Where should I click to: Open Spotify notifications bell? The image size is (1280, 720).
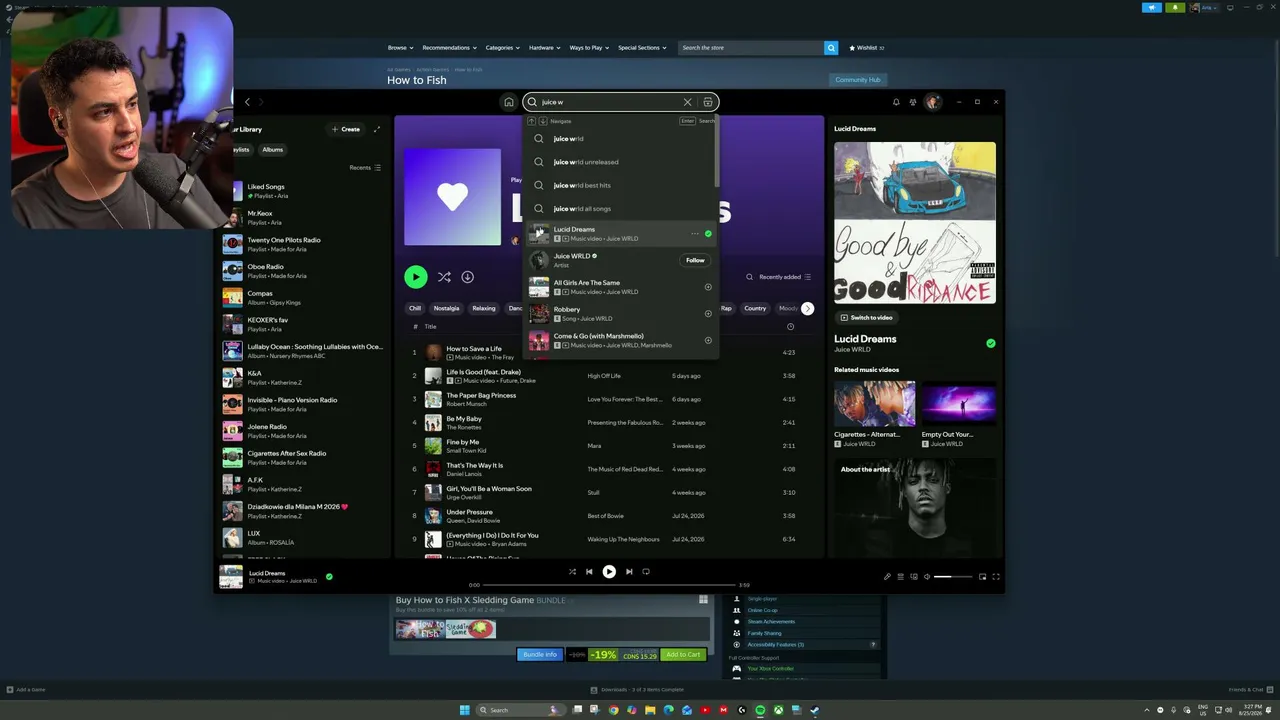coord(896,102)
